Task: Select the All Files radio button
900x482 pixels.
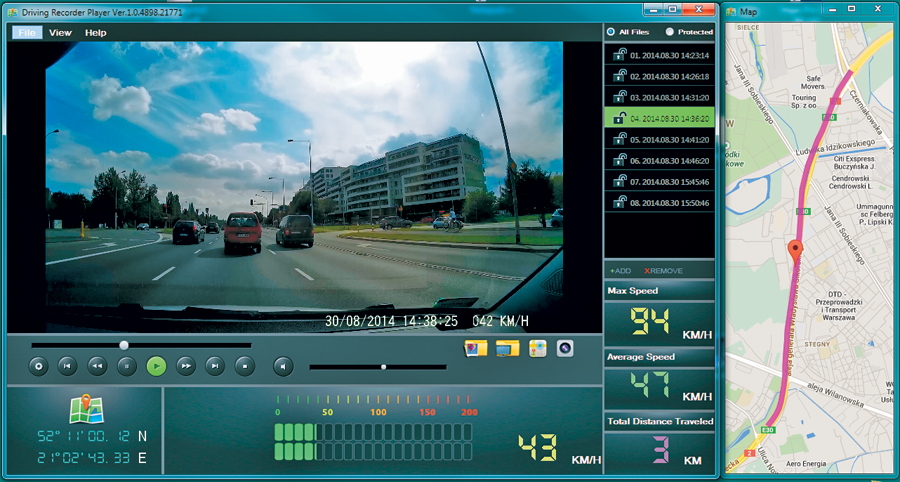Action: click(611, 32)
